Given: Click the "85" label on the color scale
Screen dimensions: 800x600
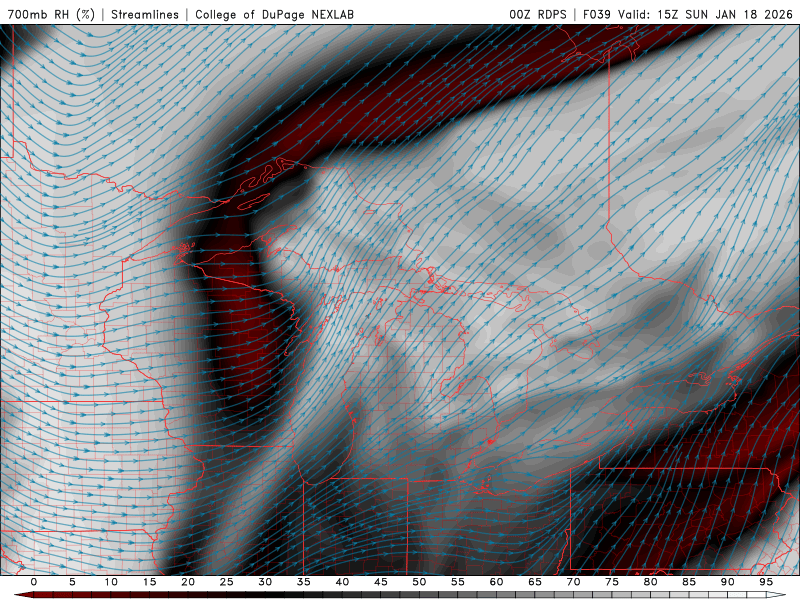Looking at the screenshot, I should tap(689, 582).
